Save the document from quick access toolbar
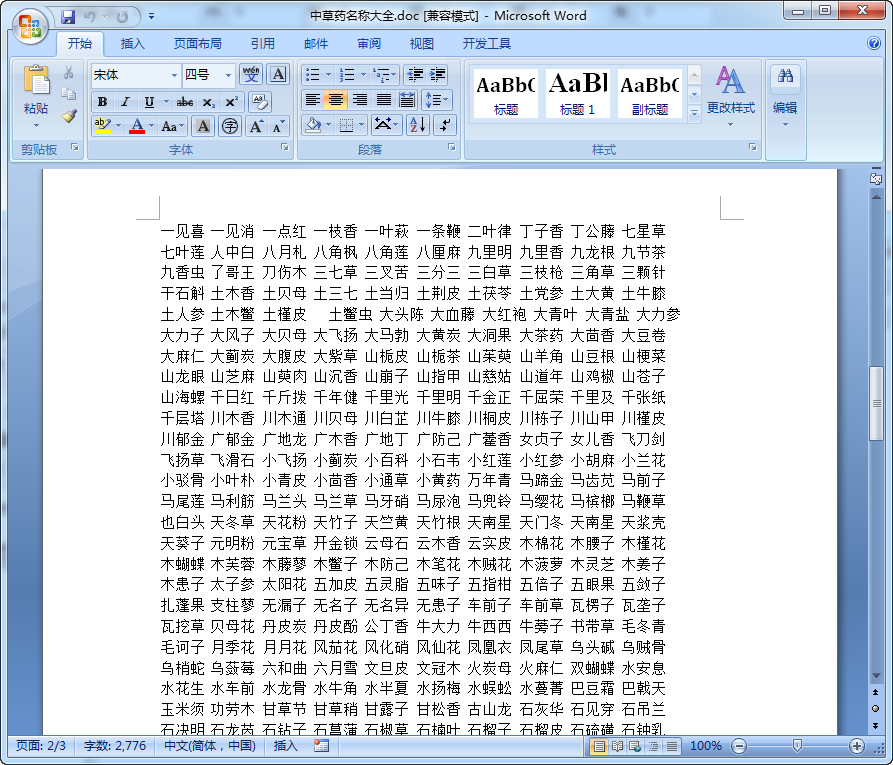The width and height of the screenshot is (893, 765). [68, 17]
